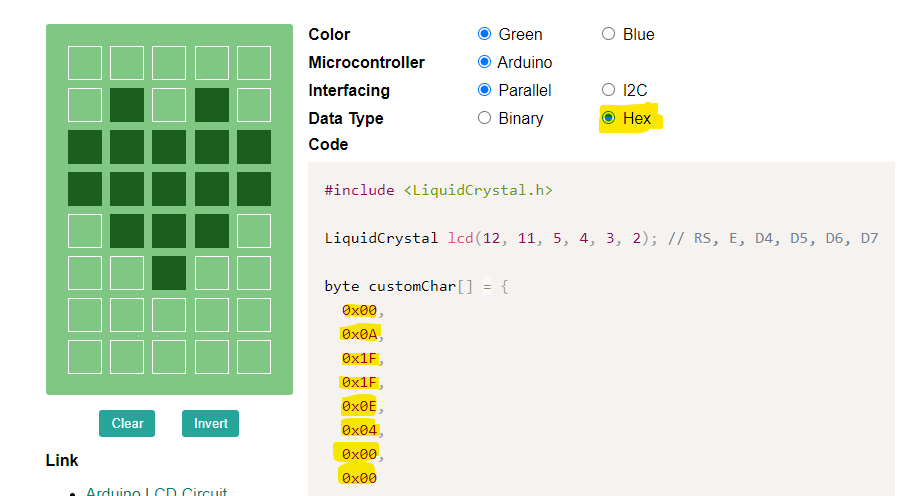Toggle the bottom-right pixel of the grid
911x496 pixels.
254,357
